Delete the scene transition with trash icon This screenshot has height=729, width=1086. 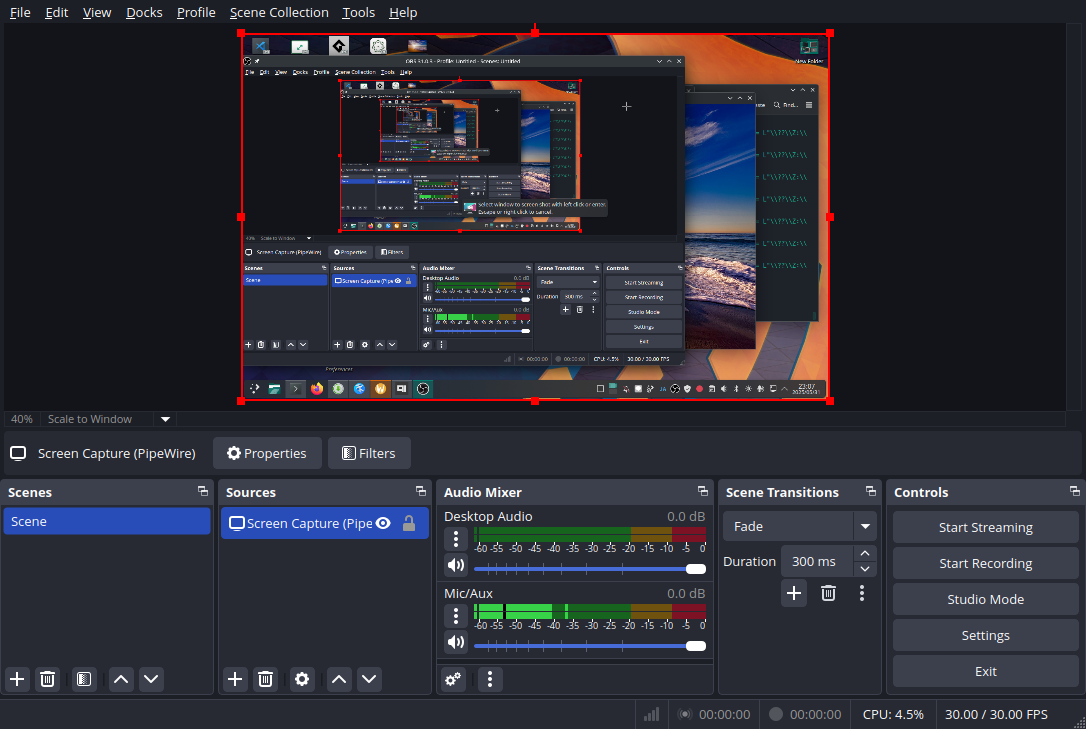pos(828,593)
